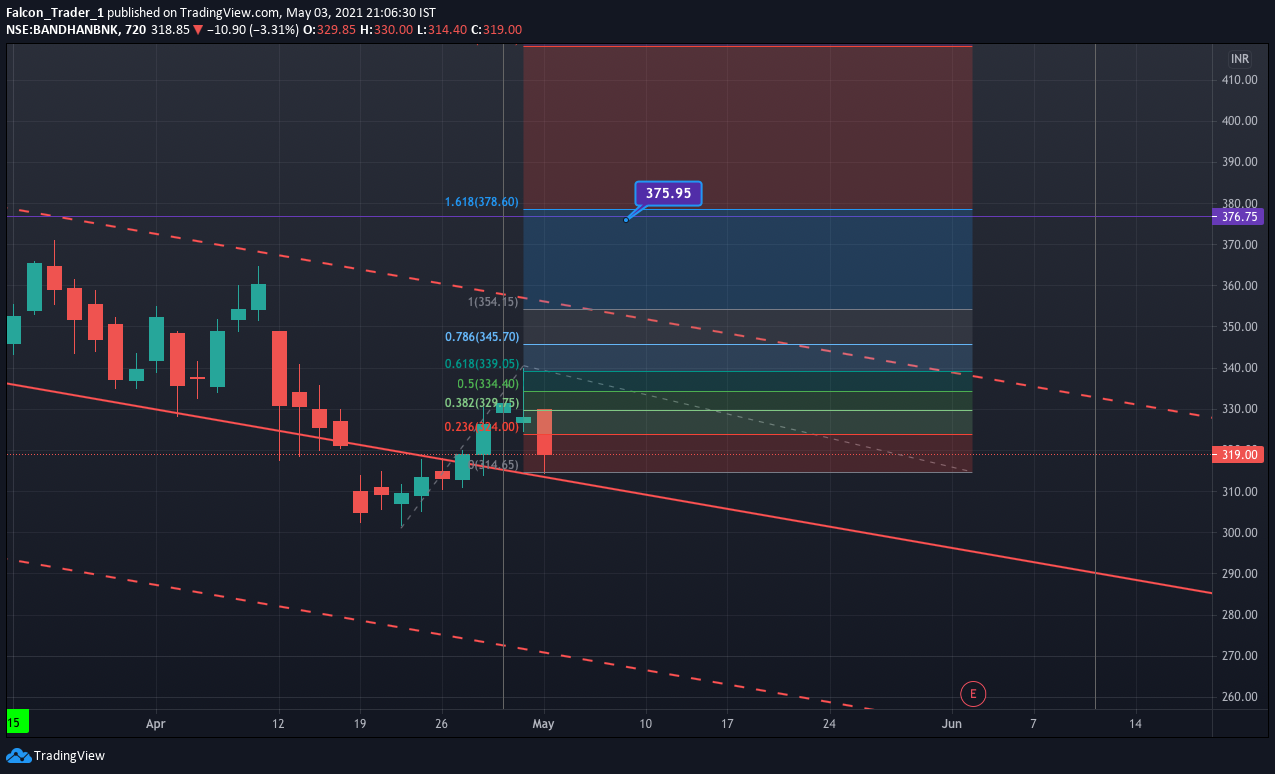Click the 340.00 price scale value
The width and height of the screenshot is (1275, 774).
1240,368
